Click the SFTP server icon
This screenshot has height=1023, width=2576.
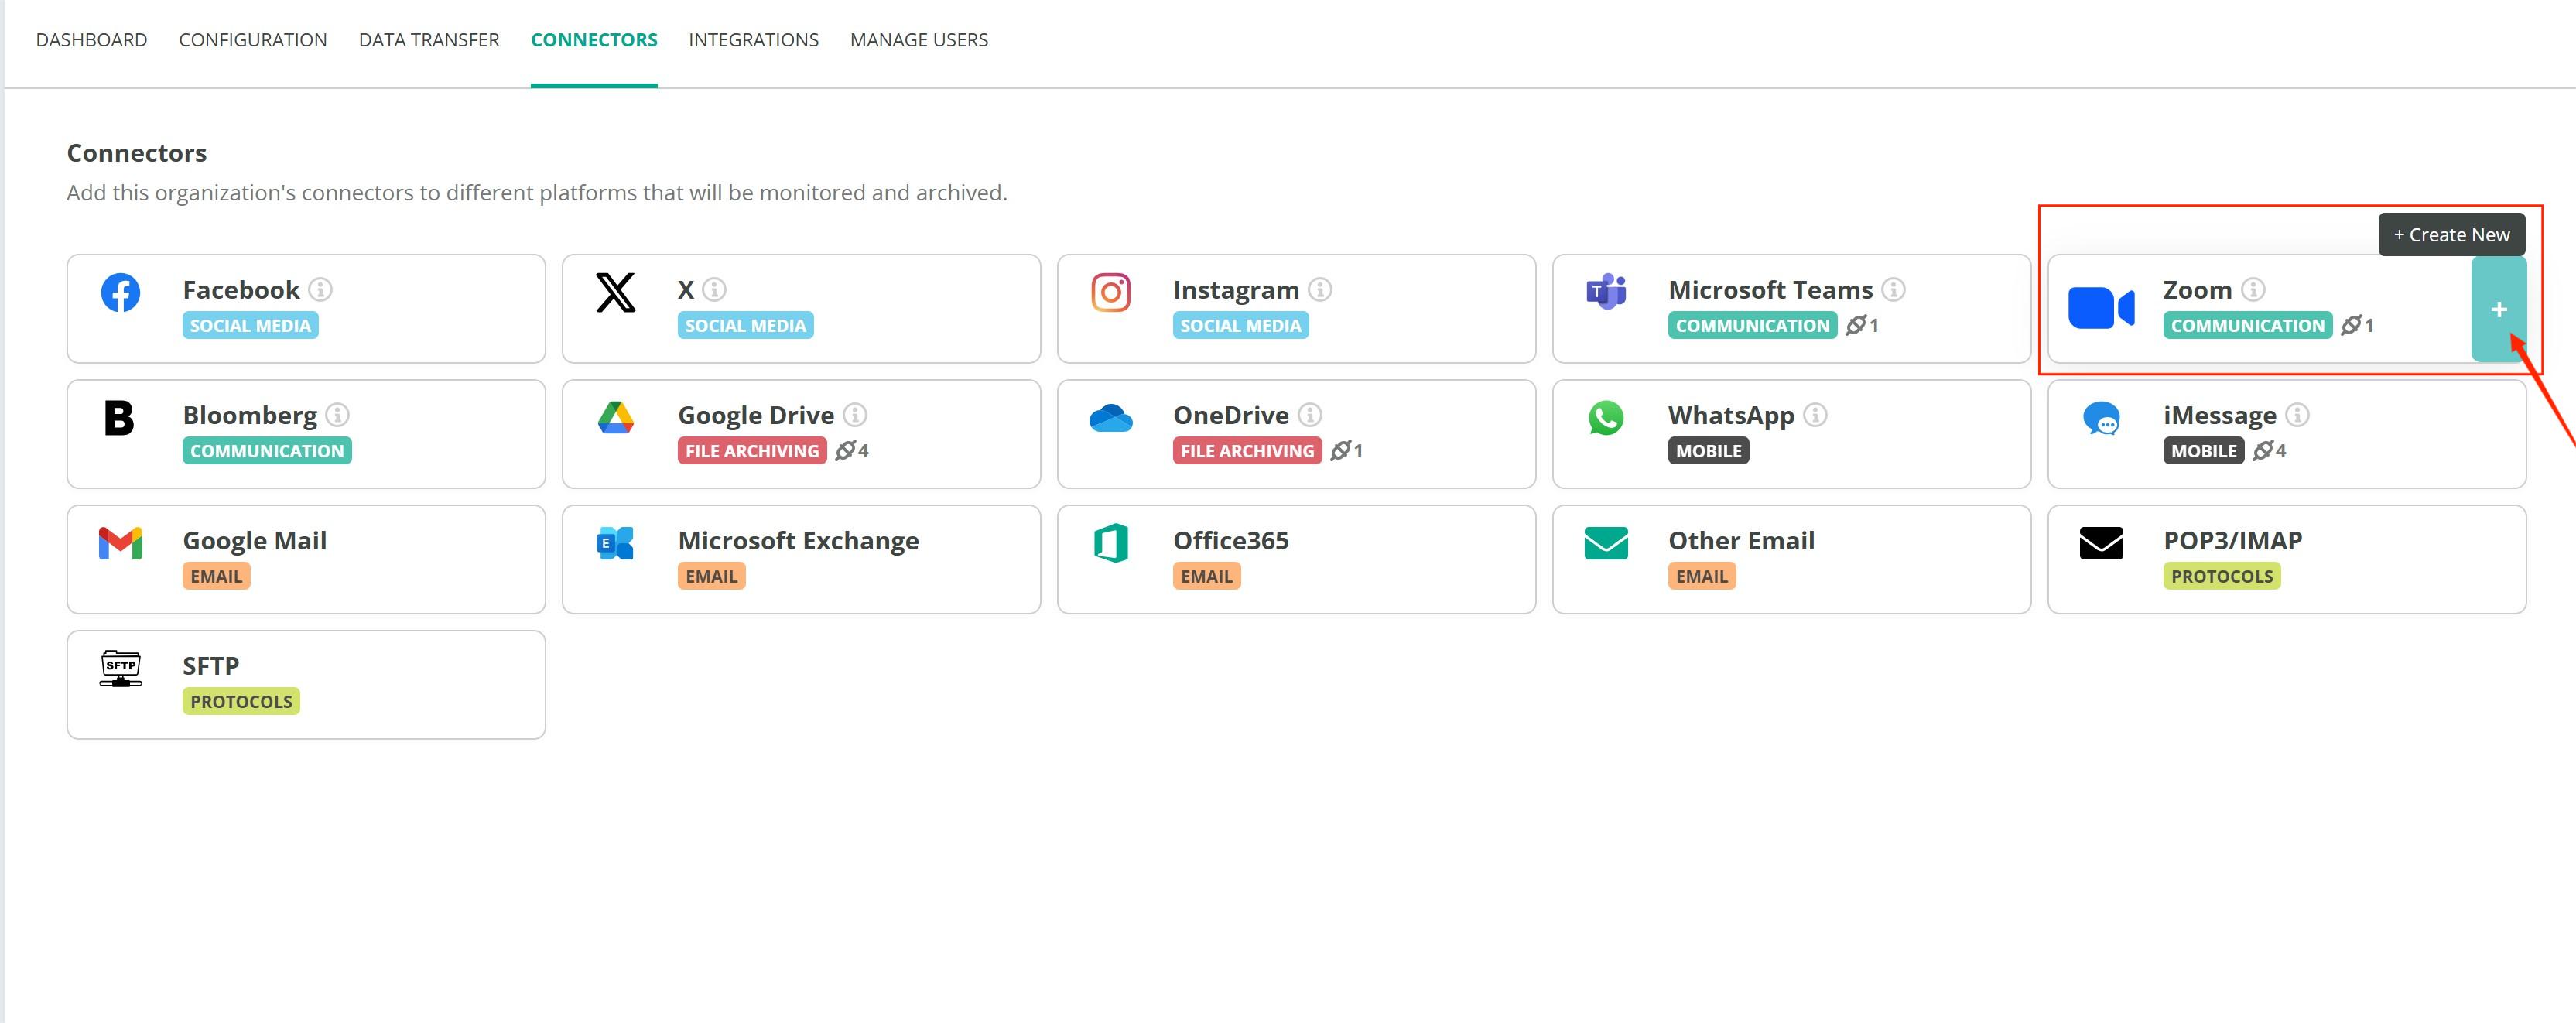point(120,668)
